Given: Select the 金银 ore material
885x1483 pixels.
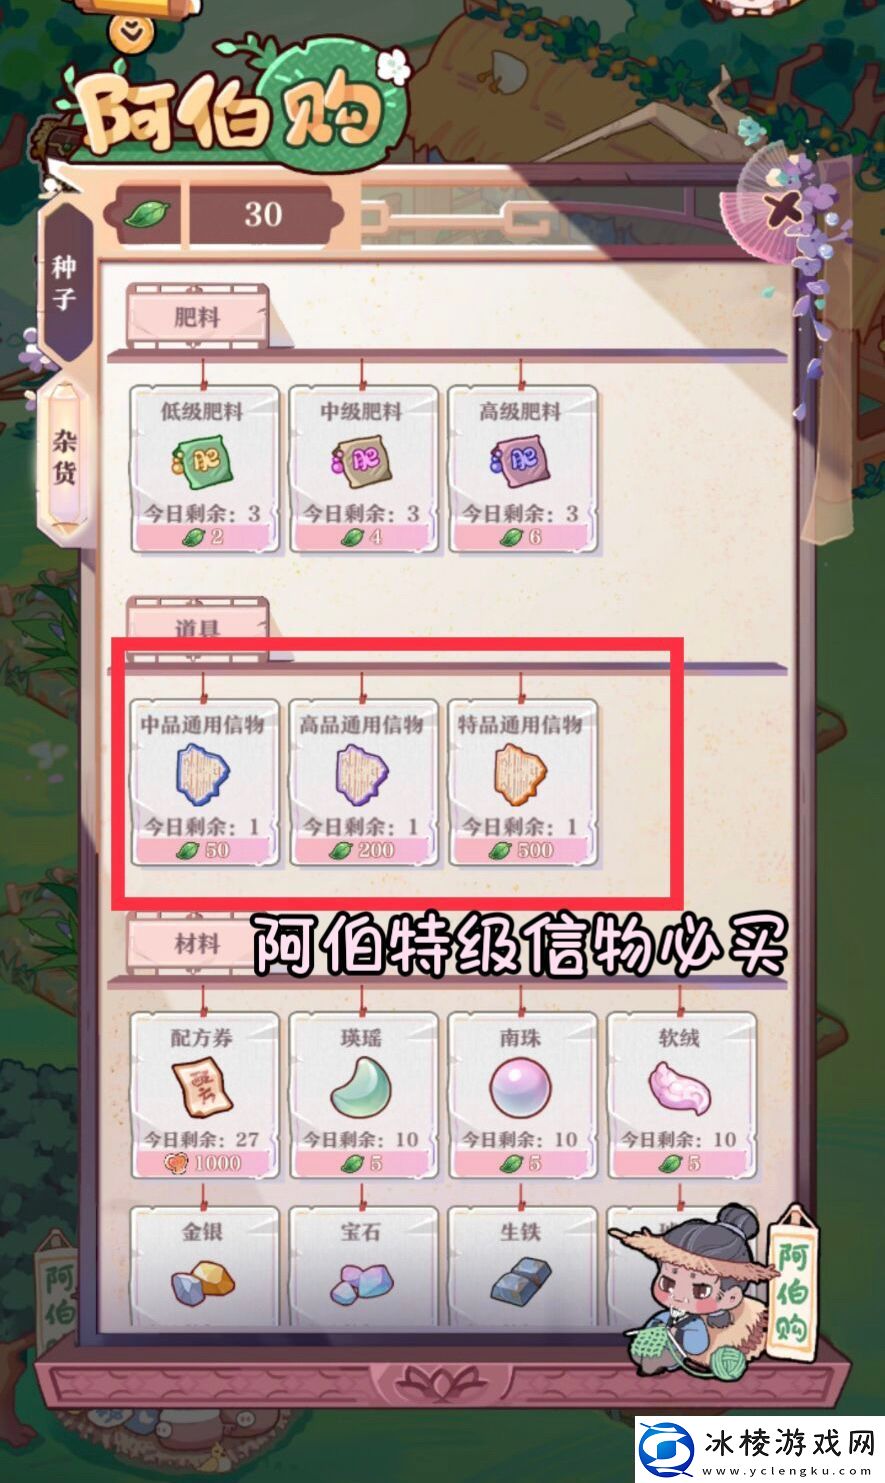Looking at the screenshot, I should point(204,1265).
